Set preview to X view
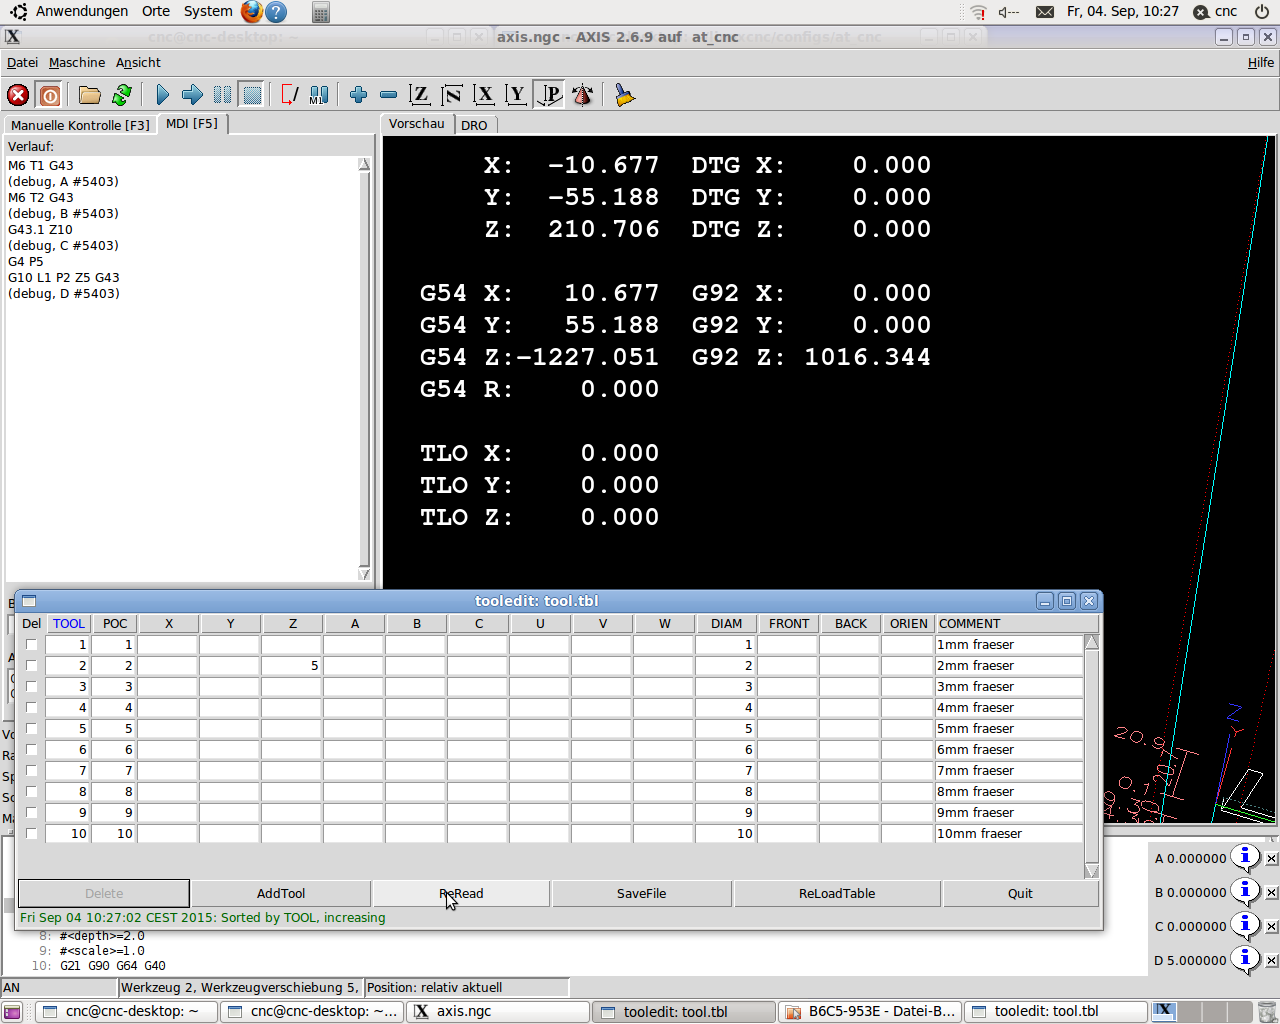Viewport: 1280px width, 1024px height. point(484,95)
